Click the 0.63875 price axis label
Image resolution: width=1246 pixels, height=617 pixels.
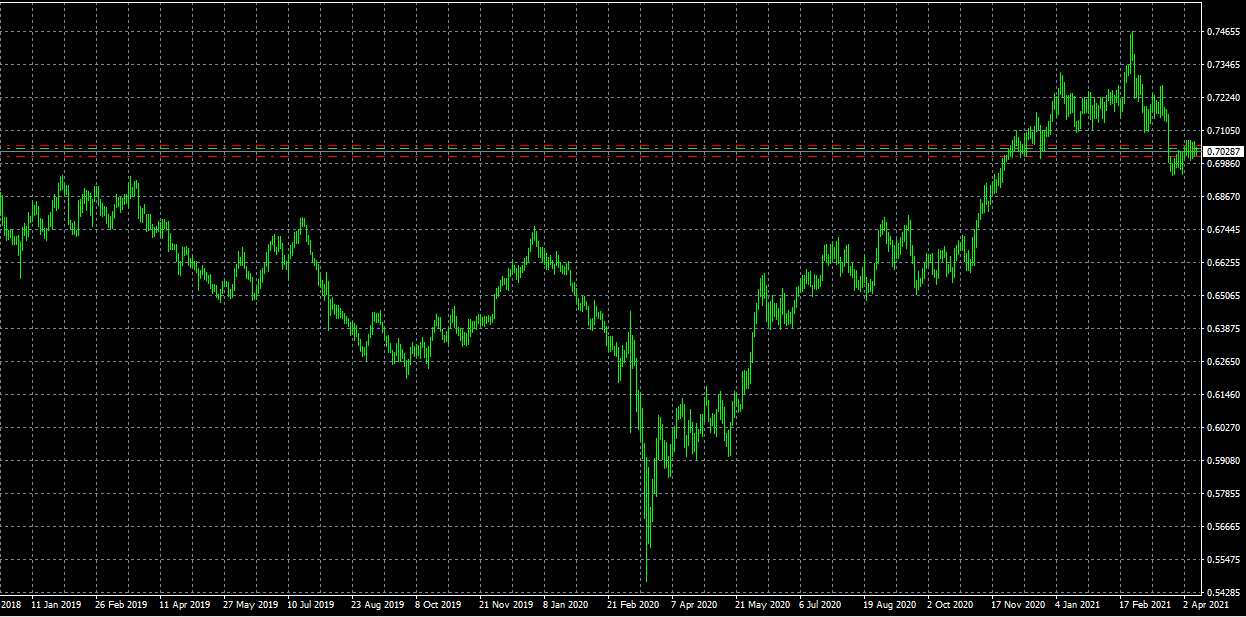point(1223,329)
